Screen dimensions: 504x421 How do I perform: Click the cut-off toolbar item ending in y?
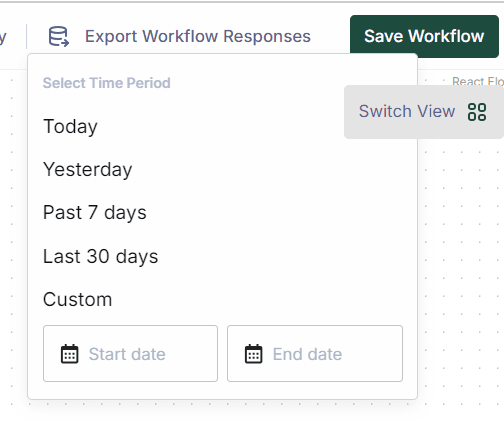tap(3, 37)
